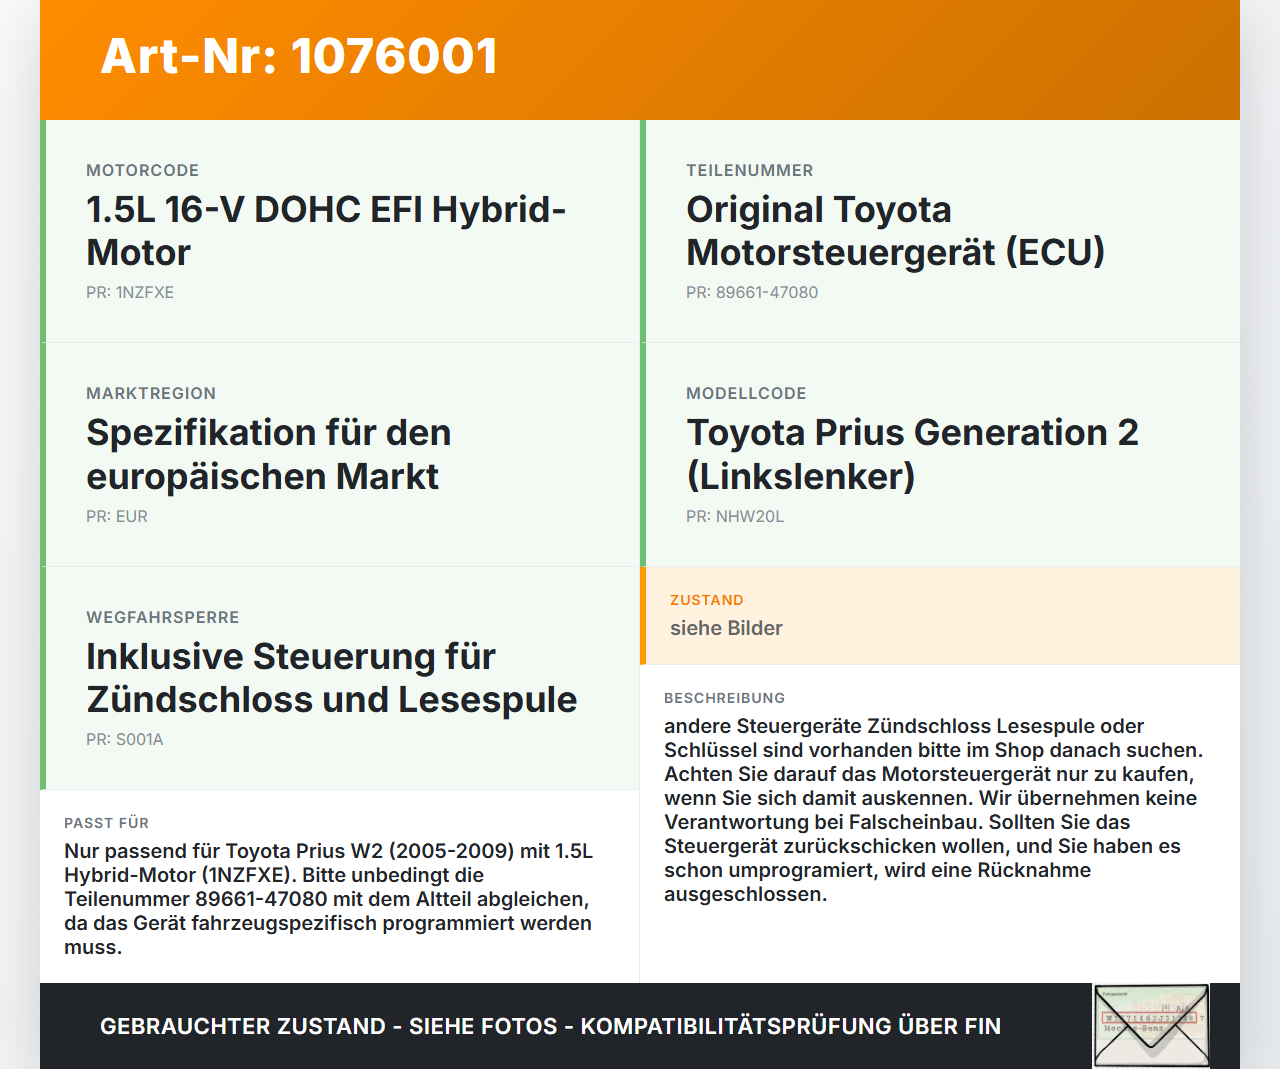This screenshot has width=1280, height=1070.
Task: Click the "WEGFAHRSPERRE" label
Action: point(163,618)
